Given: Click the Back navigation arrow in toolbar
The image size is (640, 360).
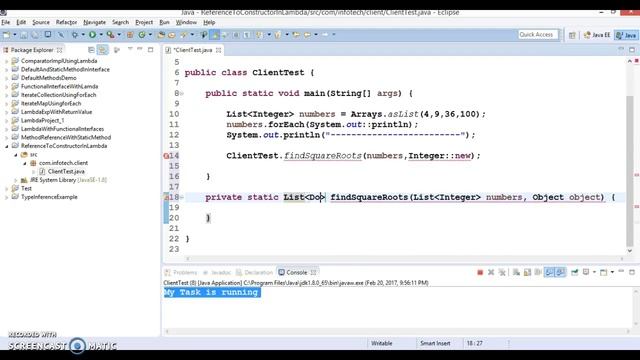Looking at the screenshot, I should coord(307,35).
